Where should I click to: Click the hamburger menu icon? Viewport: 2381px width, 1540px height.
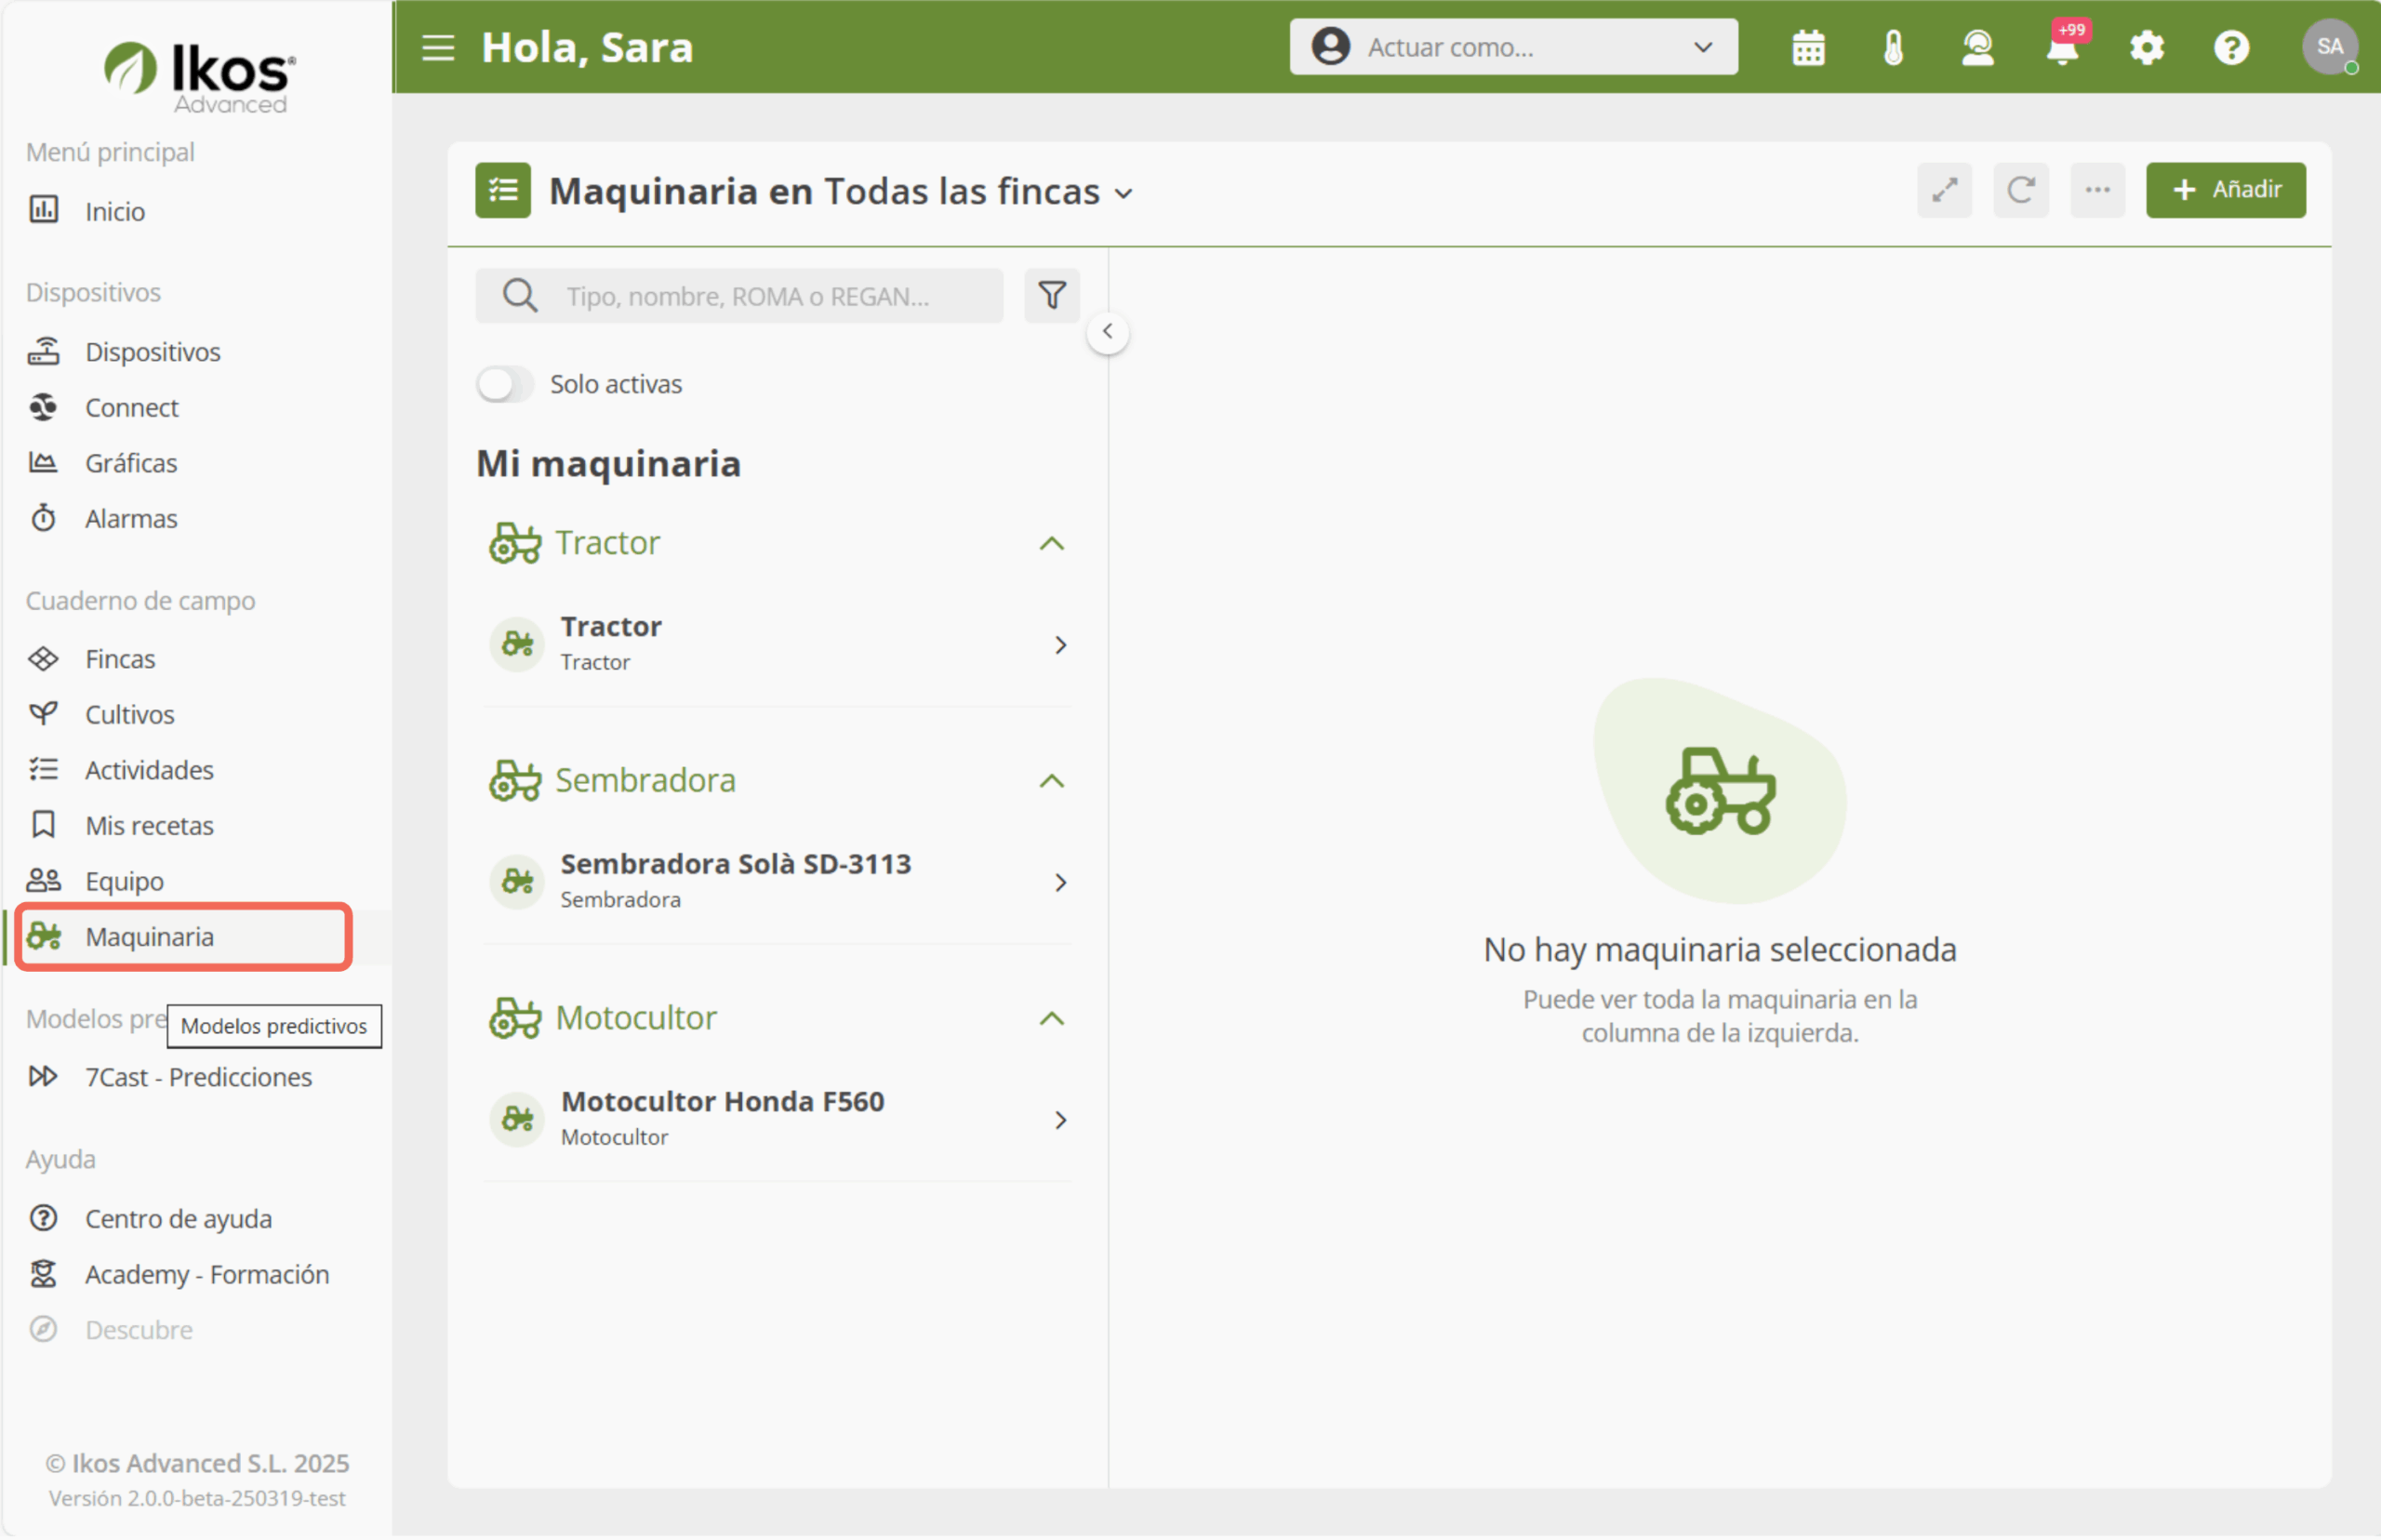tap(437, 47)
